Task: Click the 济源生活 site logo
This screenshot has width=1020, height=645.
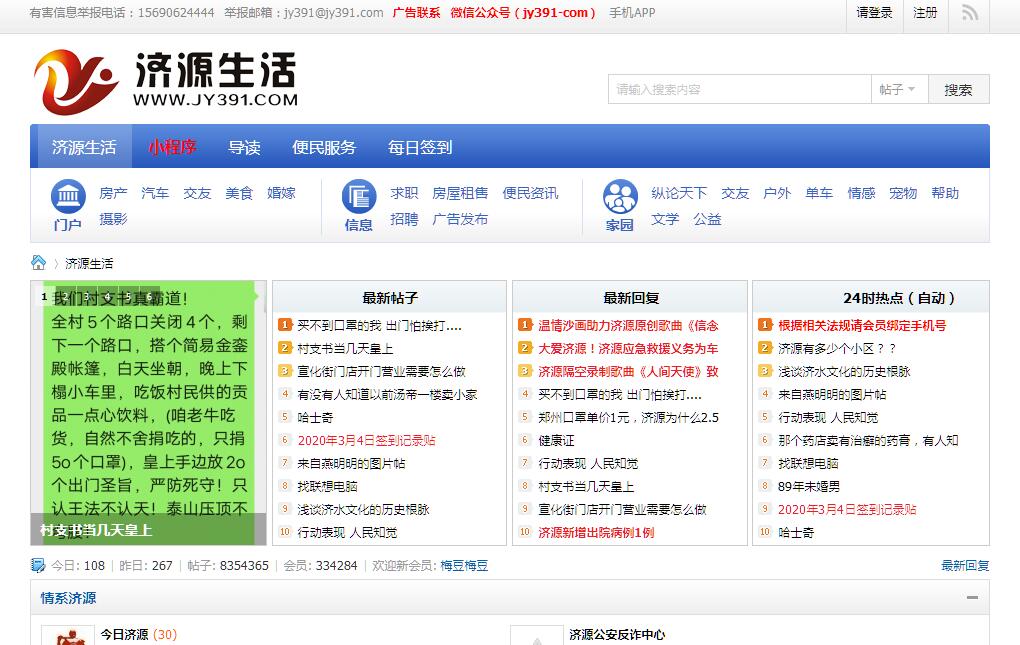Action: 166,80
